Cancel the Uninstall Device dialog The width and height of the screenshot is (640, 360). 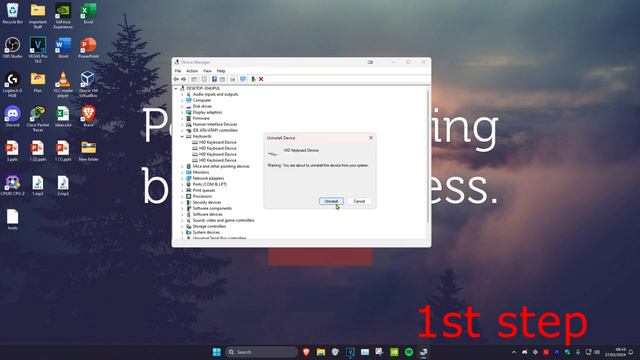point(359,201)
